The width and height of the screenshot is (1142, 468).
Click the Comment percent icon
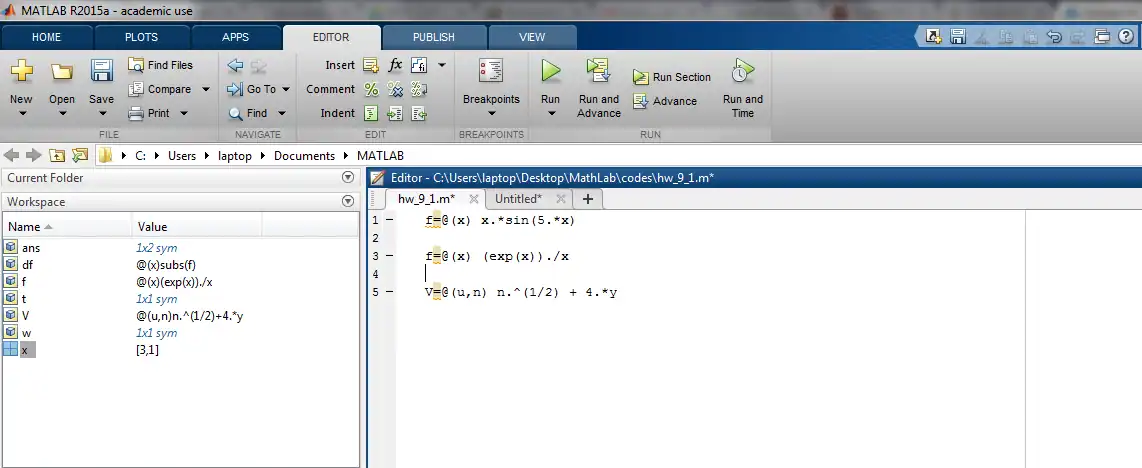[x=371, y=89]
